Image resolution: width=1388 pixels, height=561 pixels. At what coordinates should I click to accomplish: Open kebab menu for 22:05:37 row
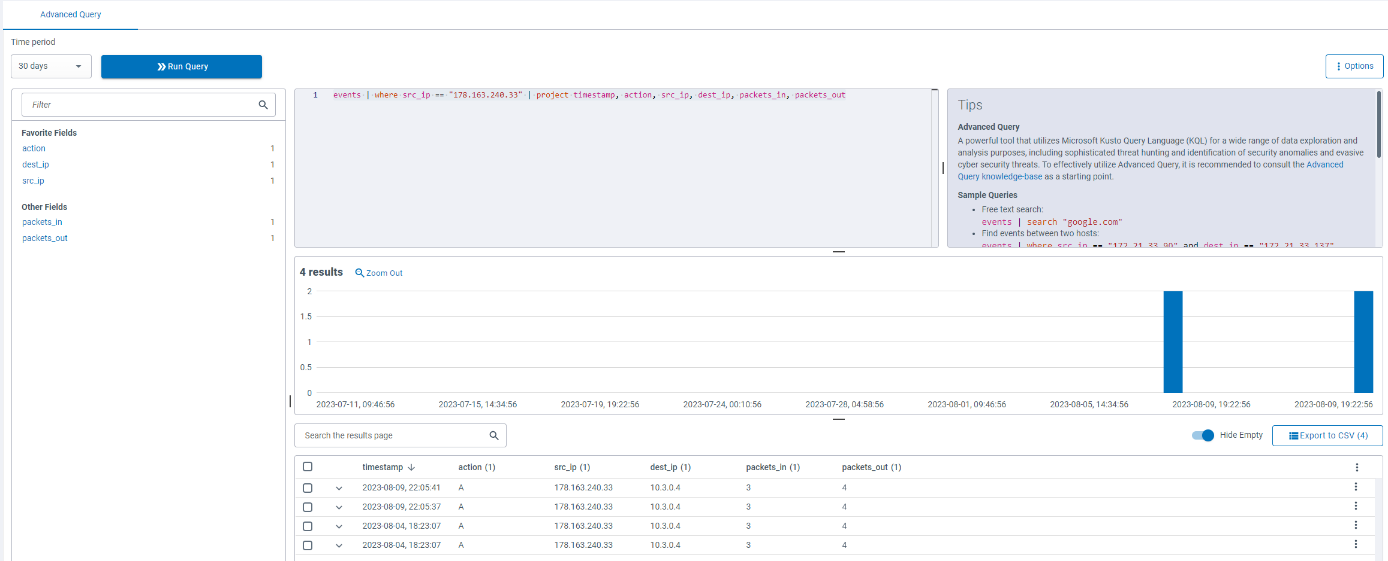pyautogui.click(x=1356, y=506)
